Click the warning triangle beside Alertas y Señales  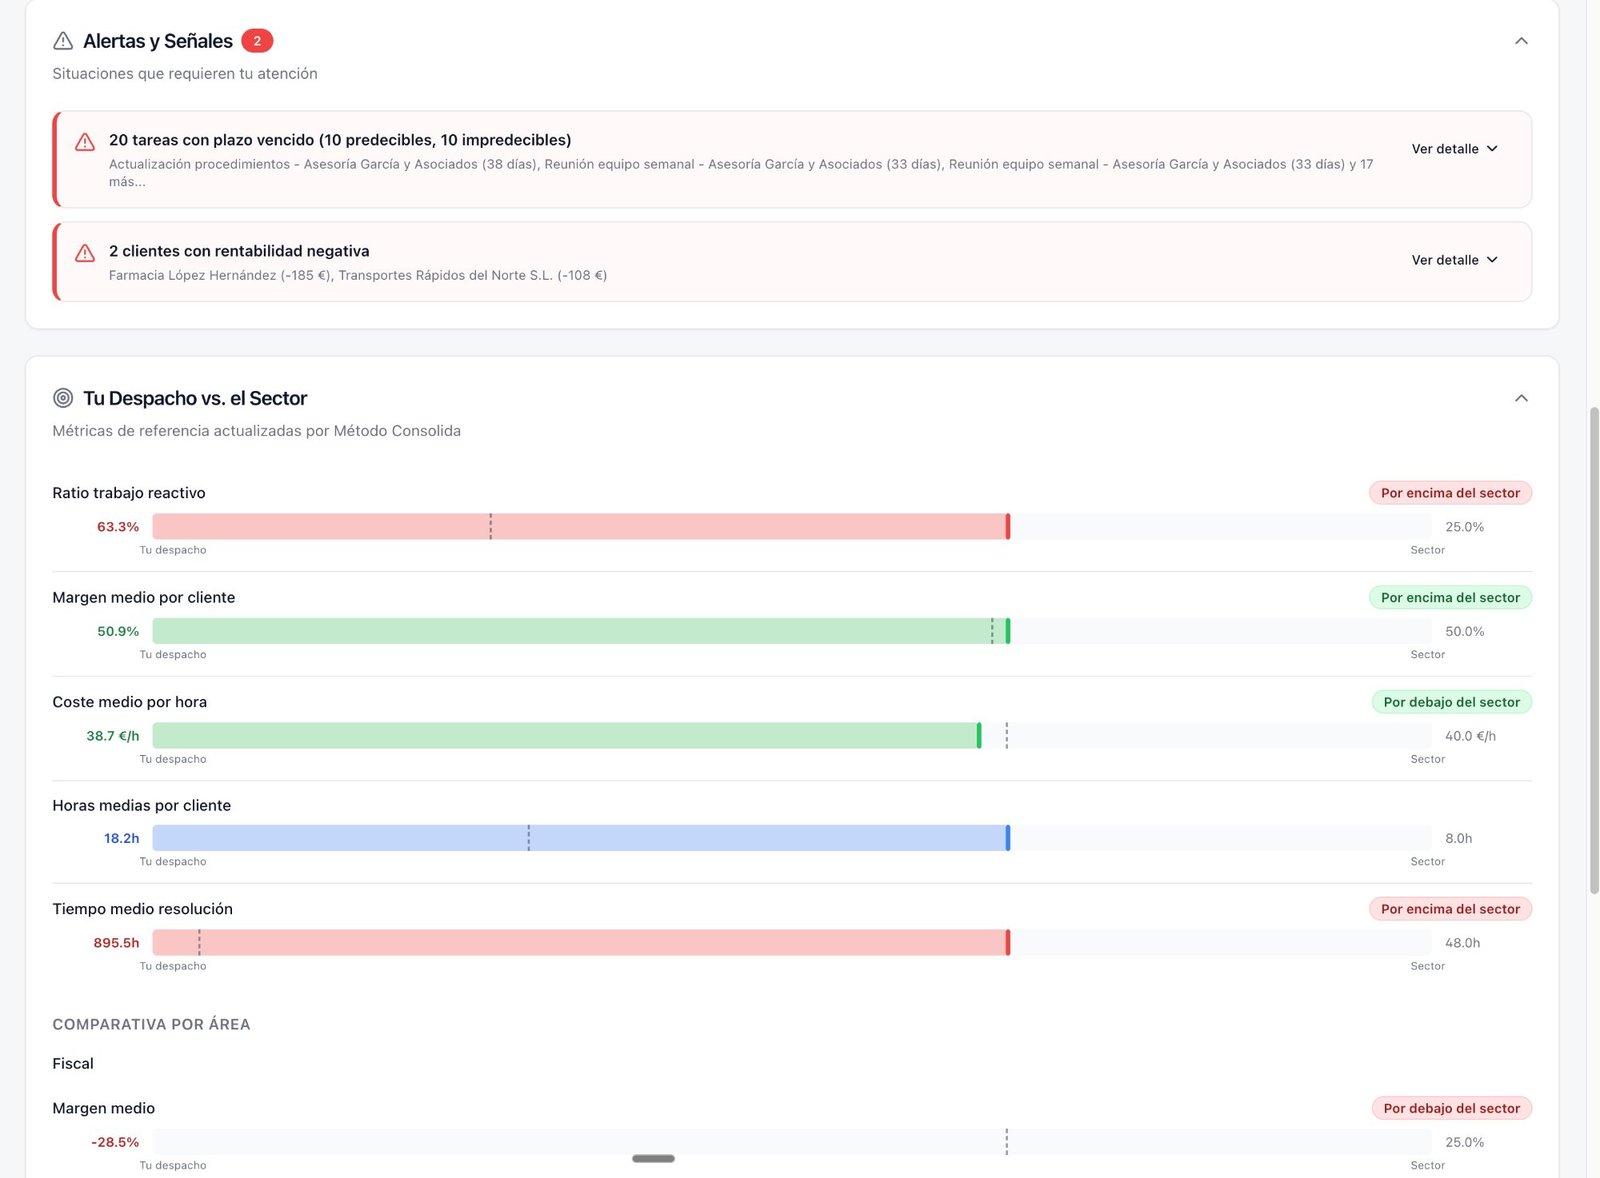(x=62, y=41)
